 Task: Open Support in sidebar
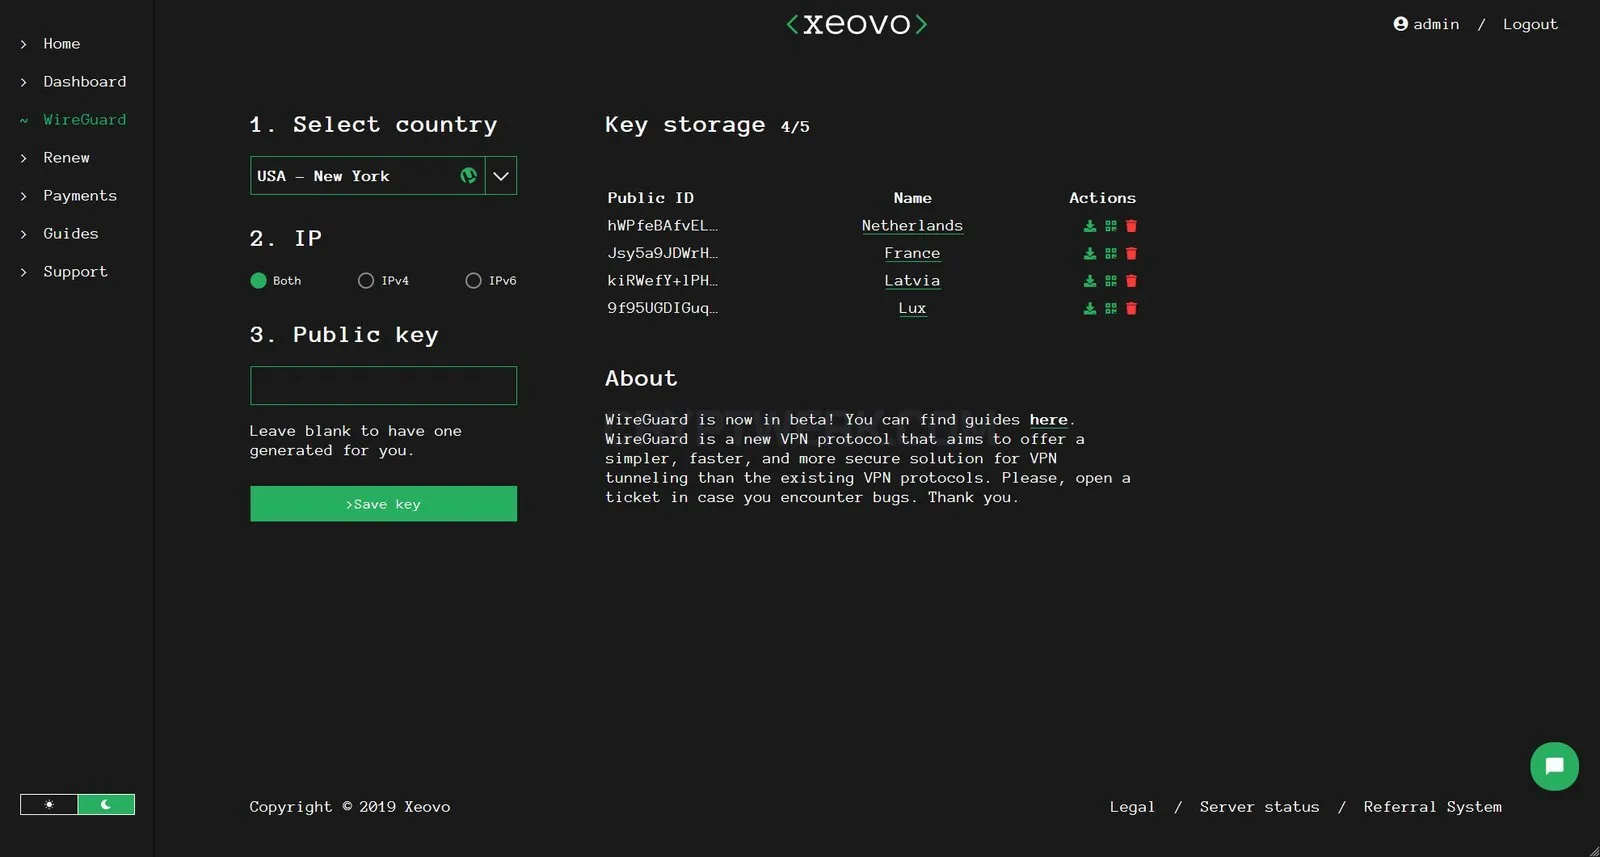coord(75,272)
